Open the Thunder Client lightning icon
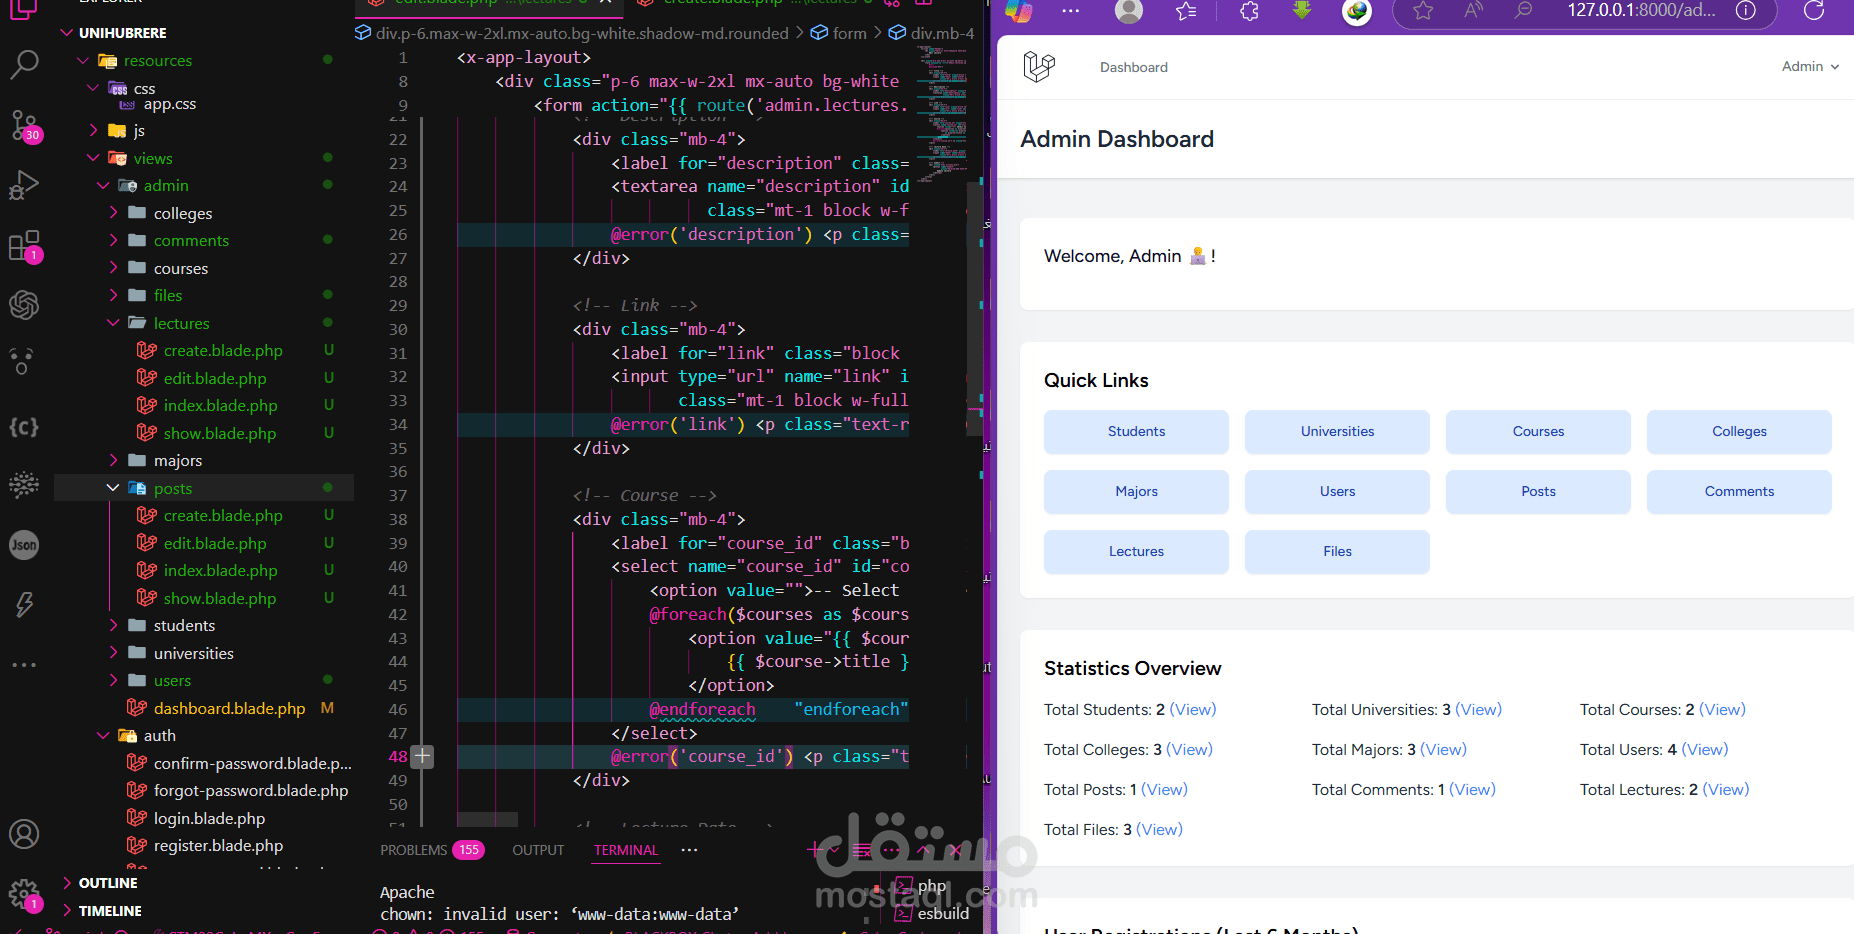This screenshot has width=1854, height=934. point(24,604)
